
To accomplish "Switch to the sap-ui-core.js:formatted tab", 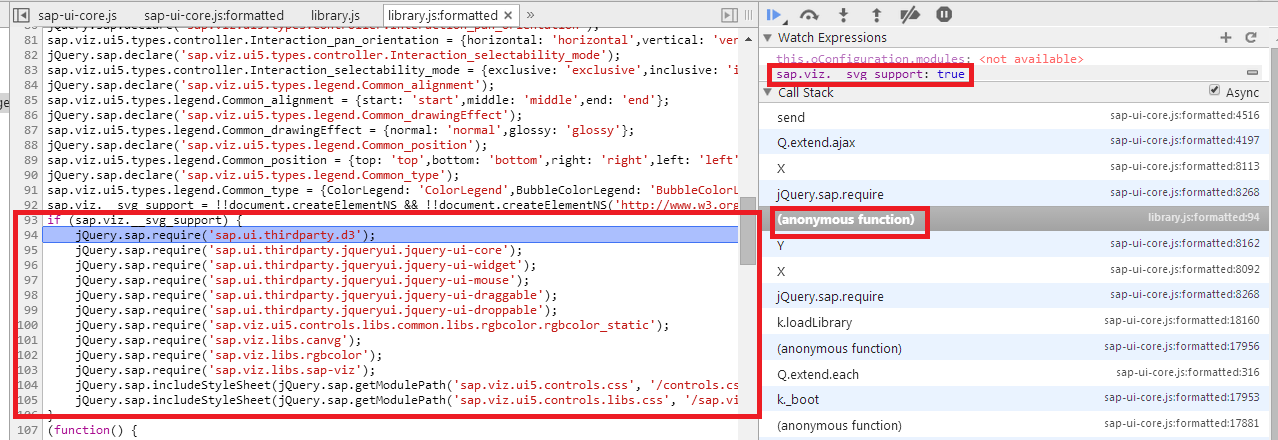I will pyautogui.click(x=213, y=16).
